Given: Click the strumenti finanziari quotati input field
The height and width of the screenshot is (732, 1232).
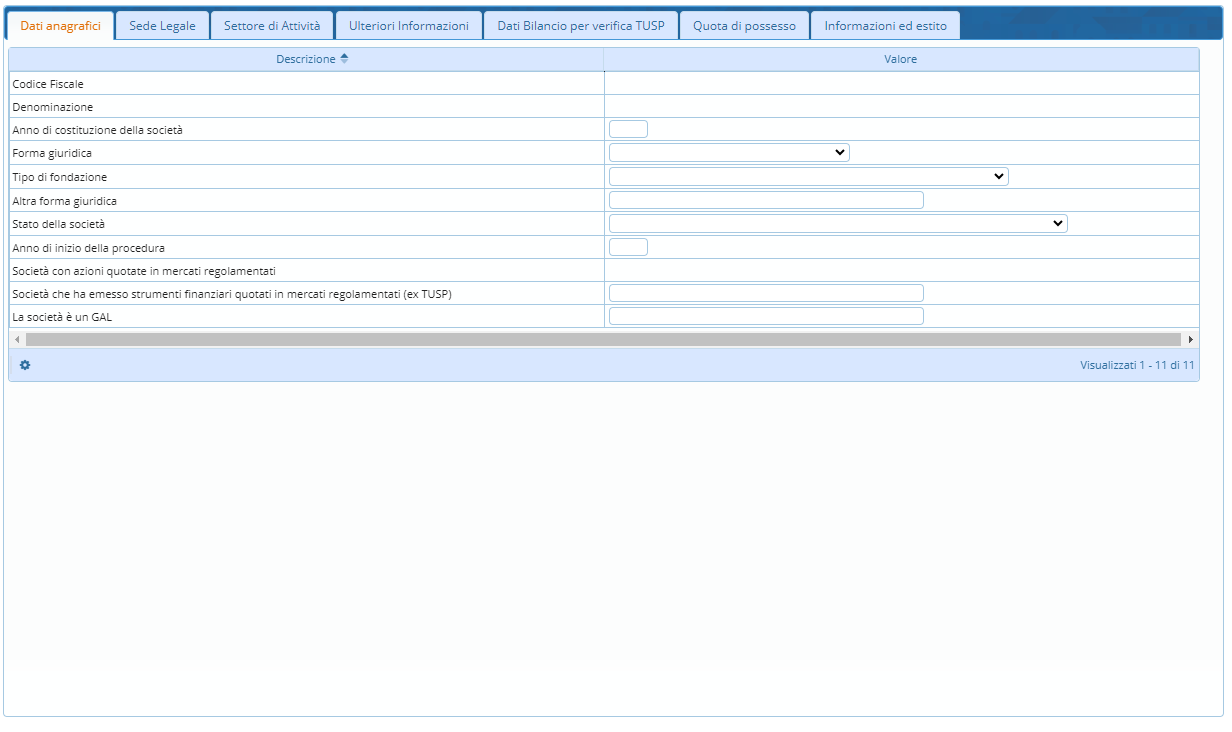Looking at the screenshot, I should pyautogui.click(x=766, y=293).
